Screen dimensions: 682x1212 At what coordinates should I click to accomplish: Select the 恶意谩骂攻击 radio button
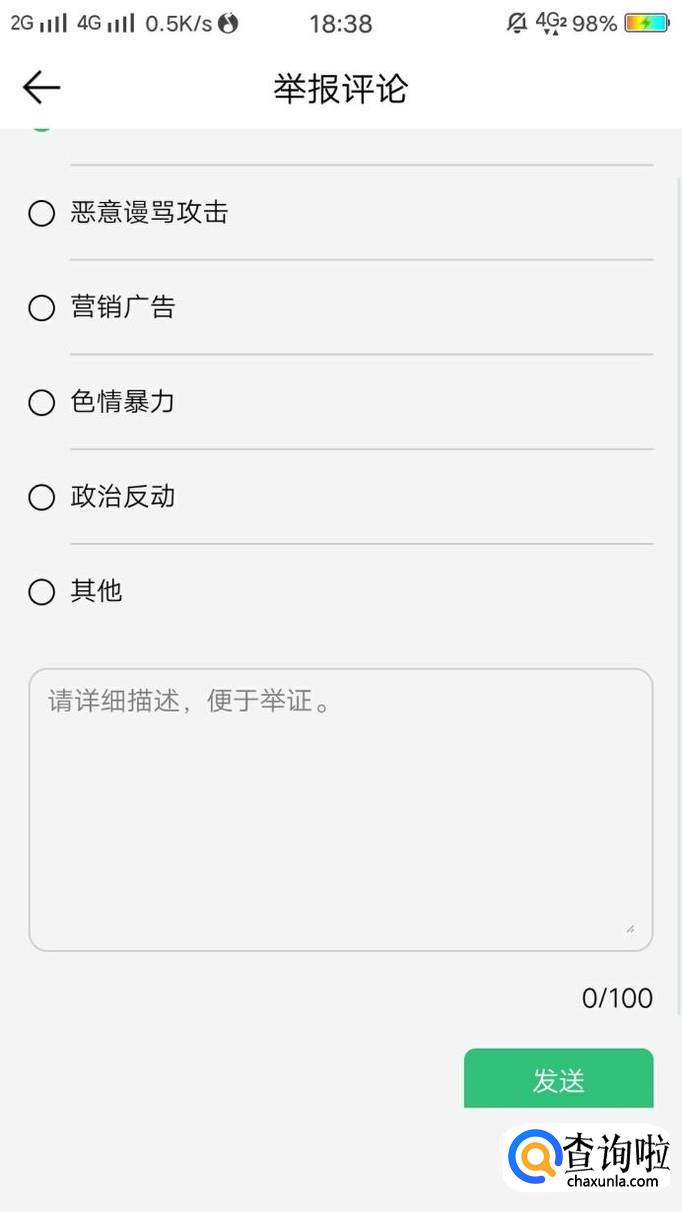pos(41,213)
